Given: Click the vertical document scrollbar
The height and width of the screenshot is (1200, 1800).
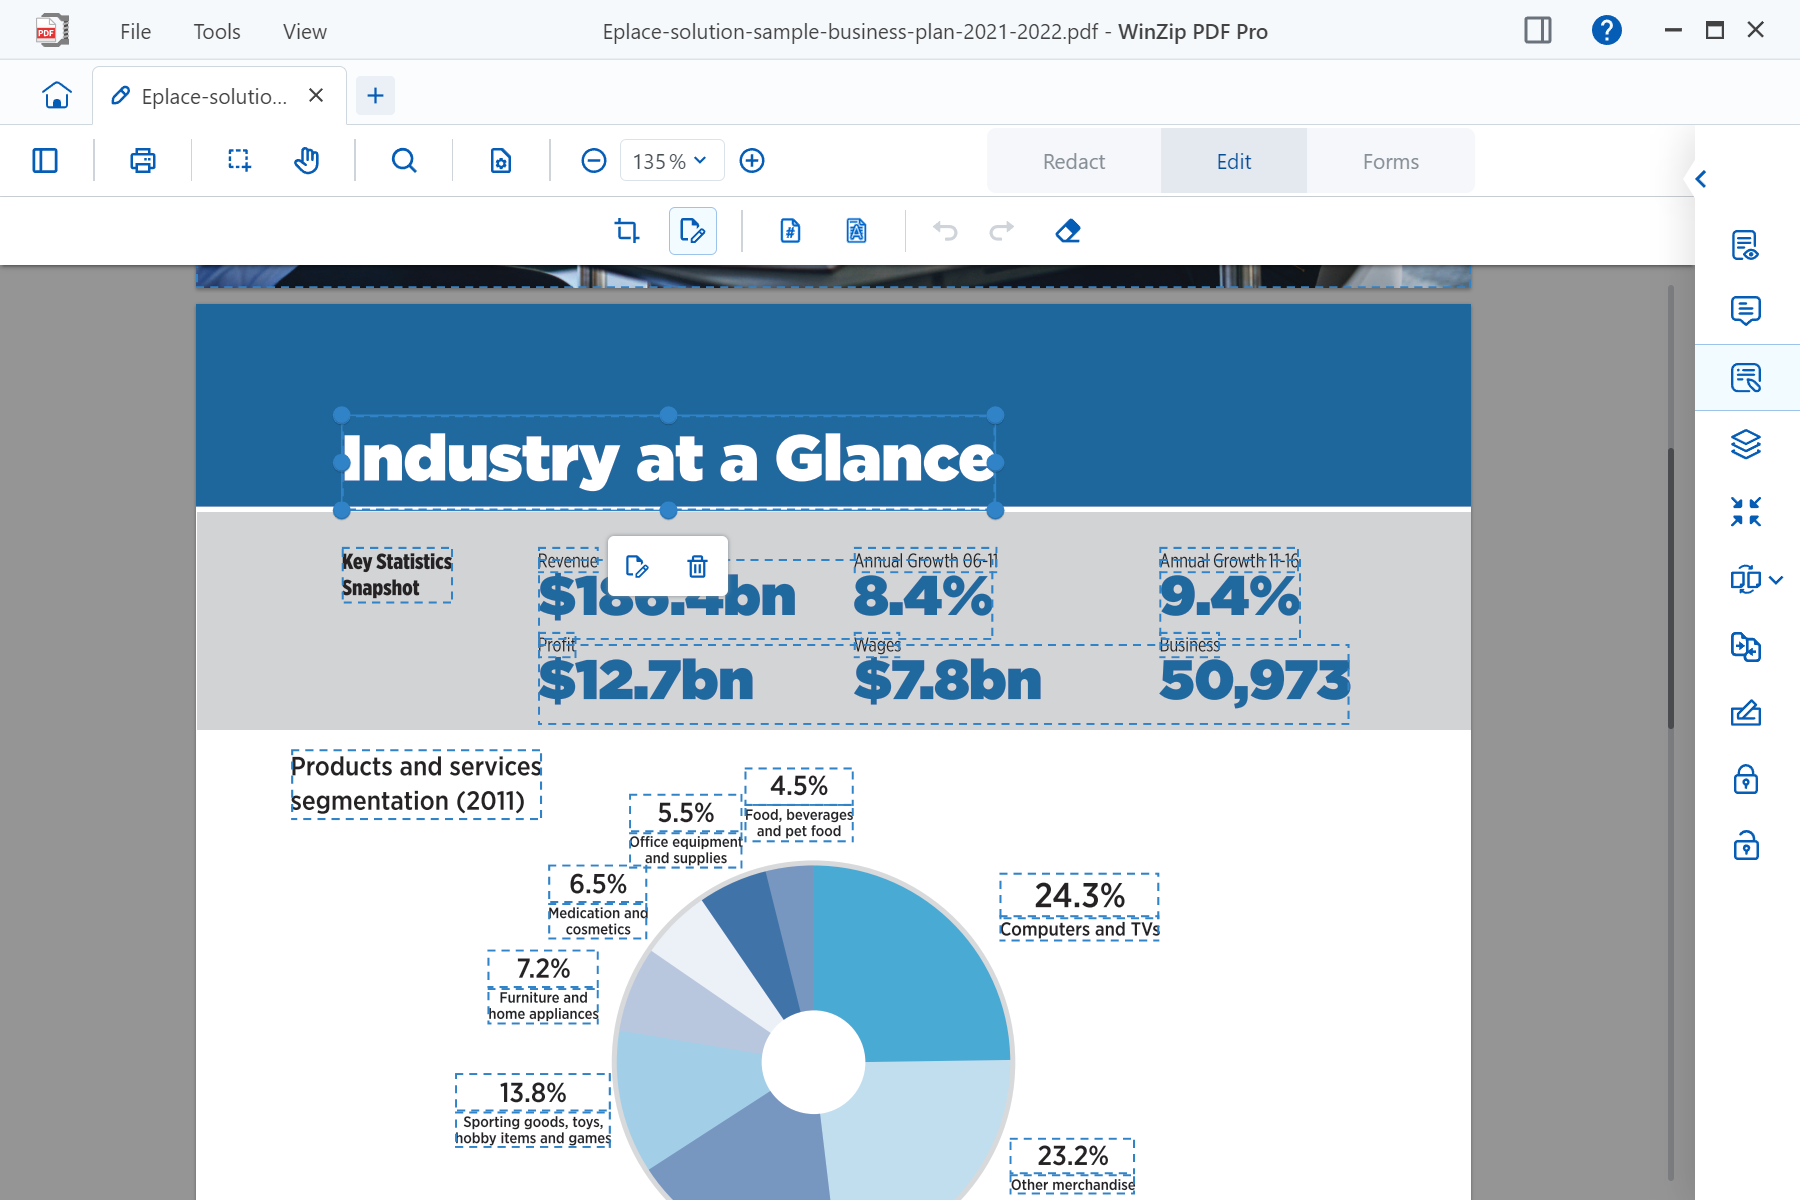Looking at the screenshot, I should pos(1670,590).
